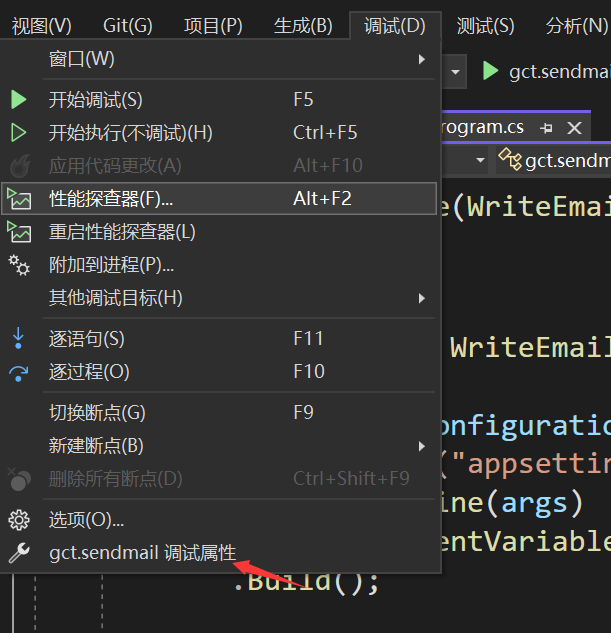Open the 生成(B) menu
611x633 pixels.
coord(303,26)
